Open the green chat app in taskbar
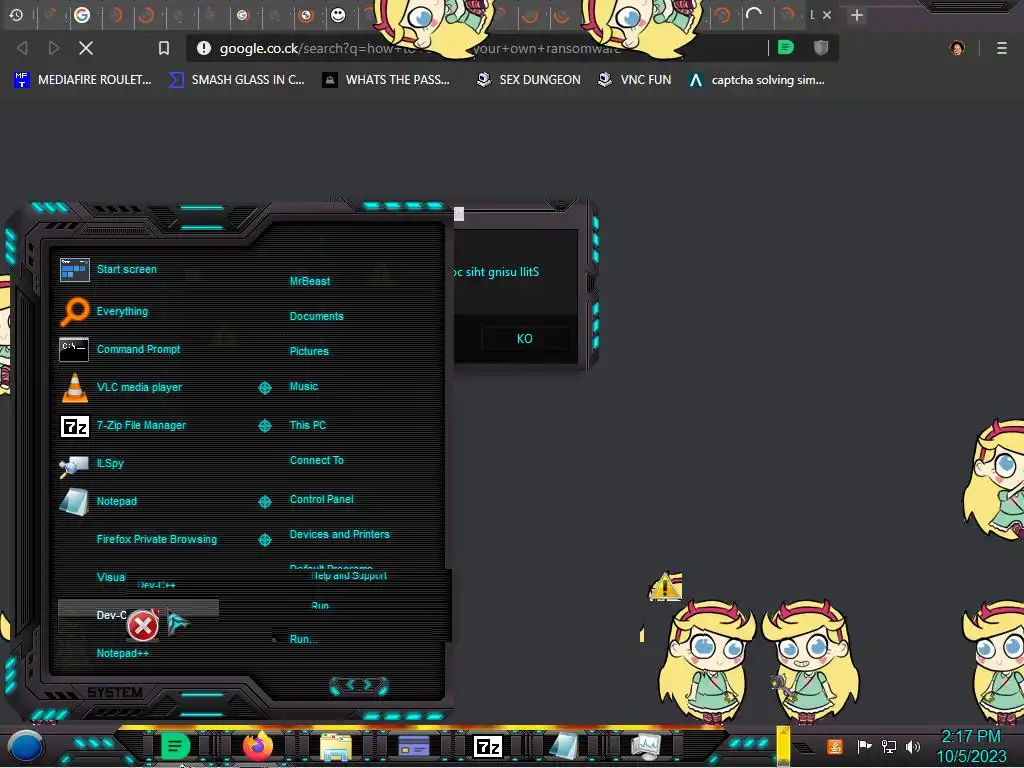The image size is (1024, 768). click(x=174, y=746)
